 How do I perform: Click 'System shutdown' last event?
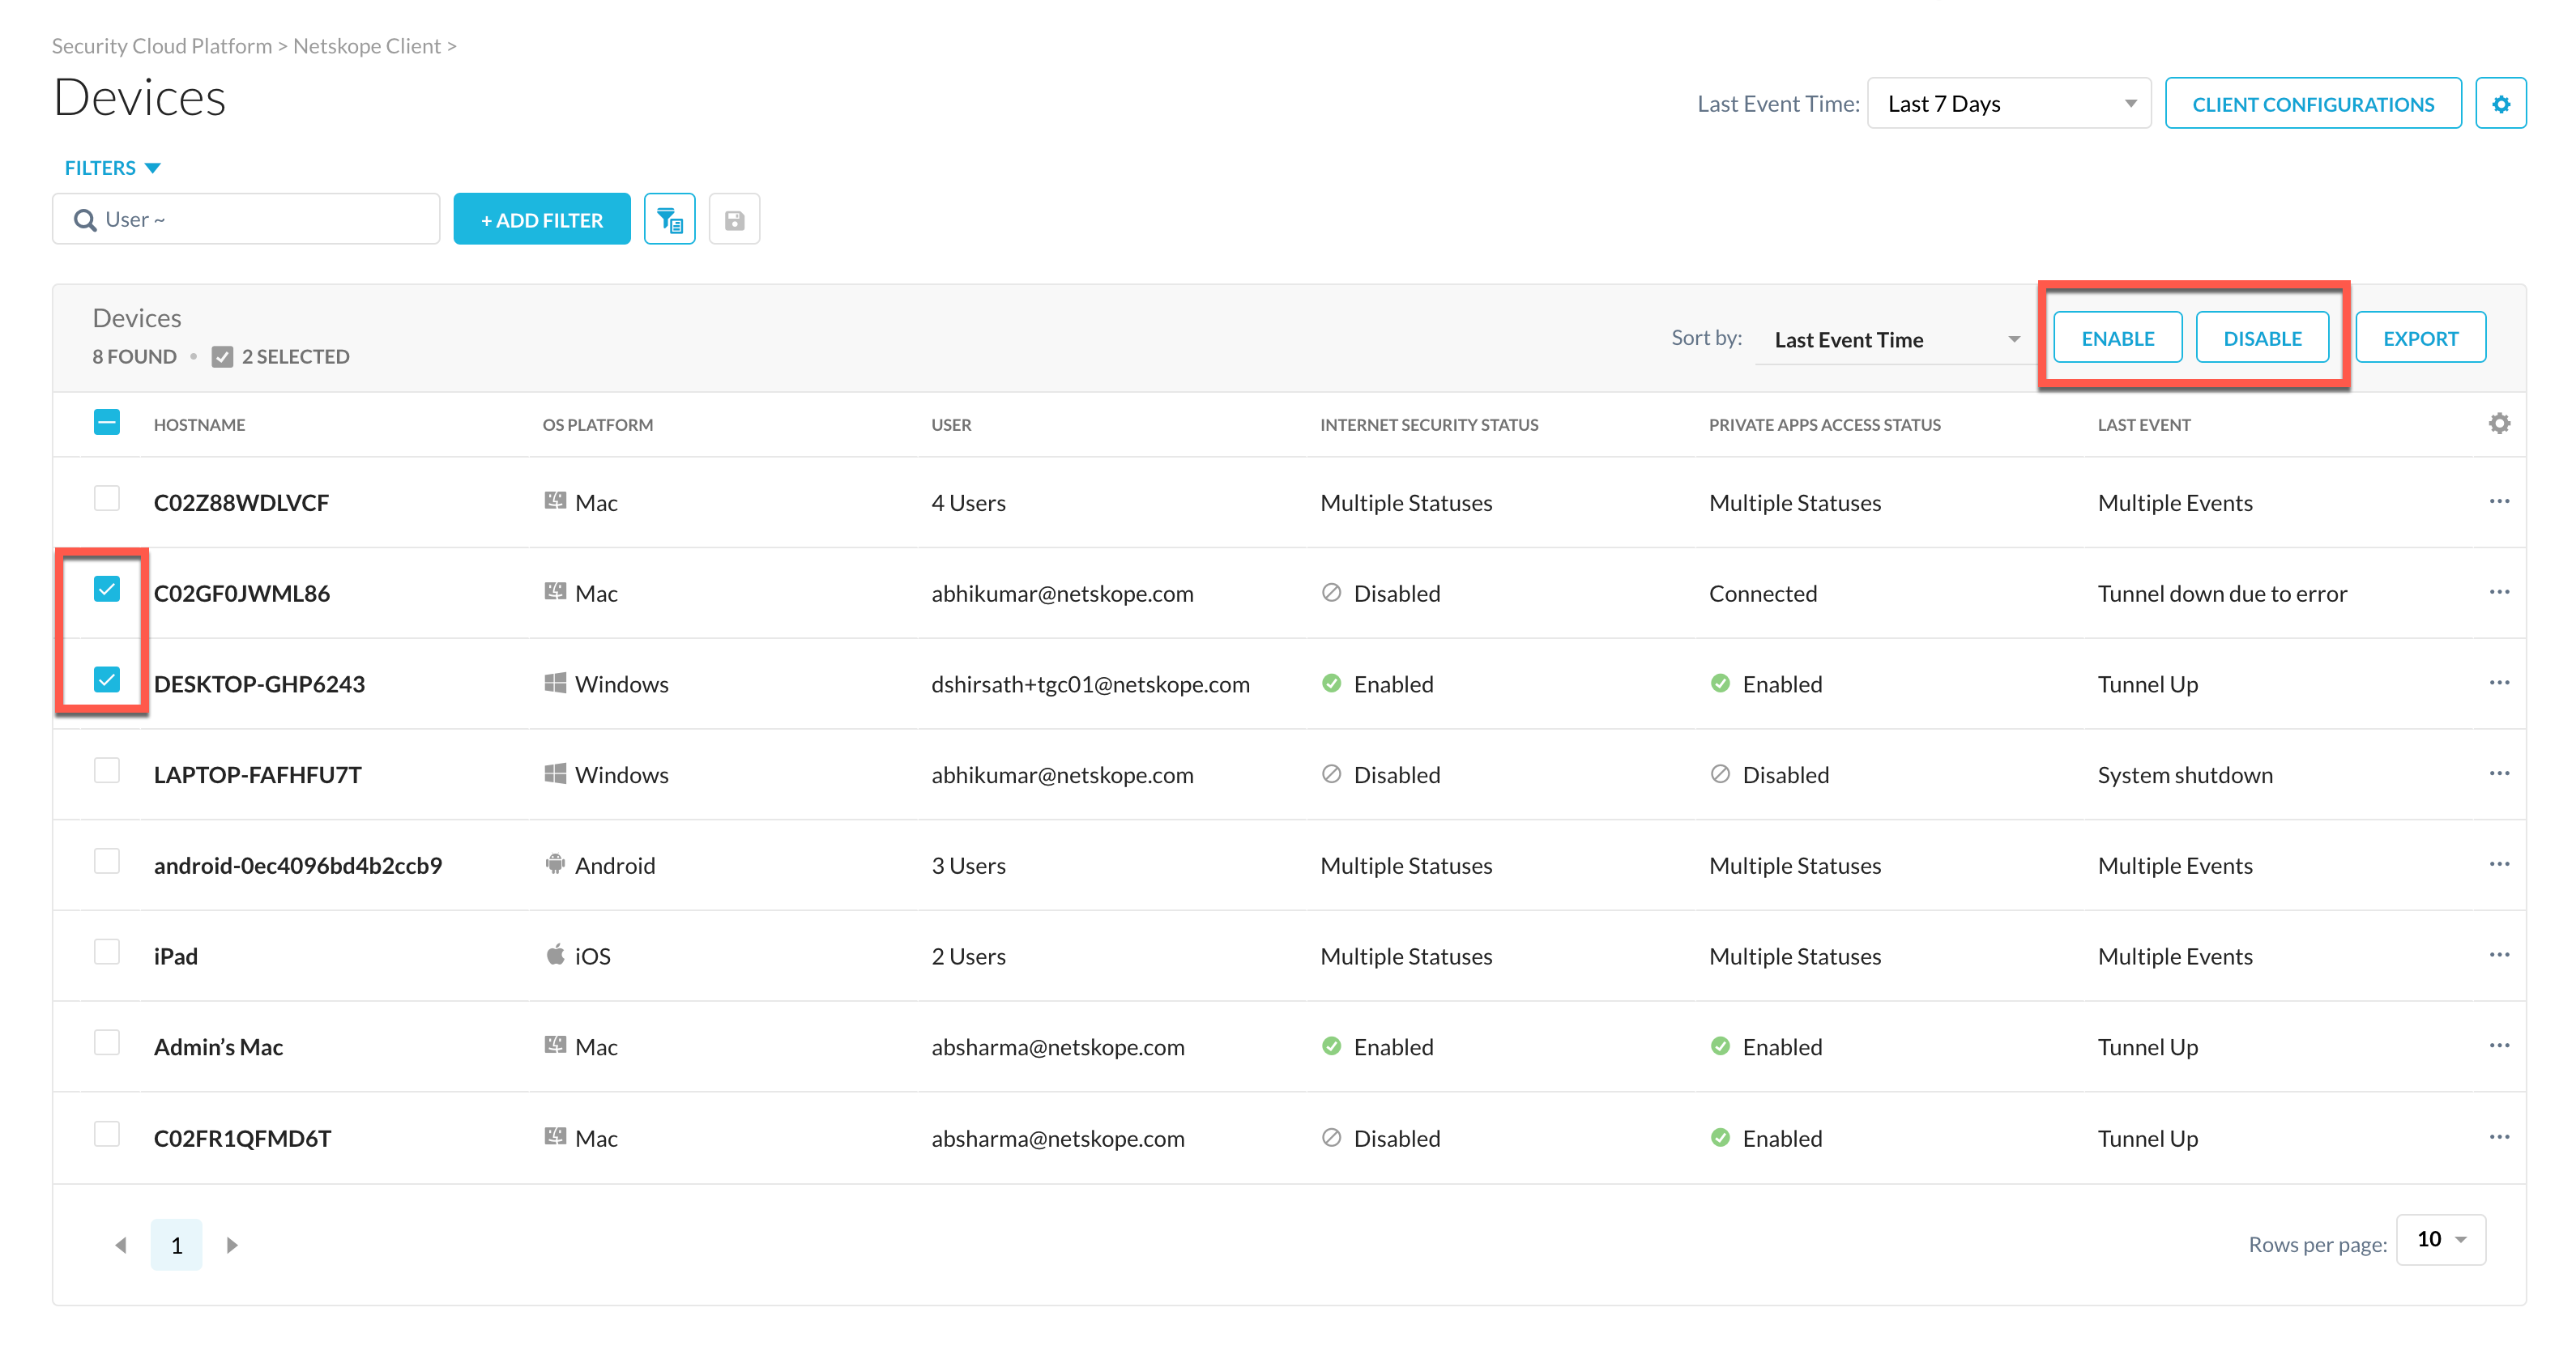click(x=2185, y=775)
